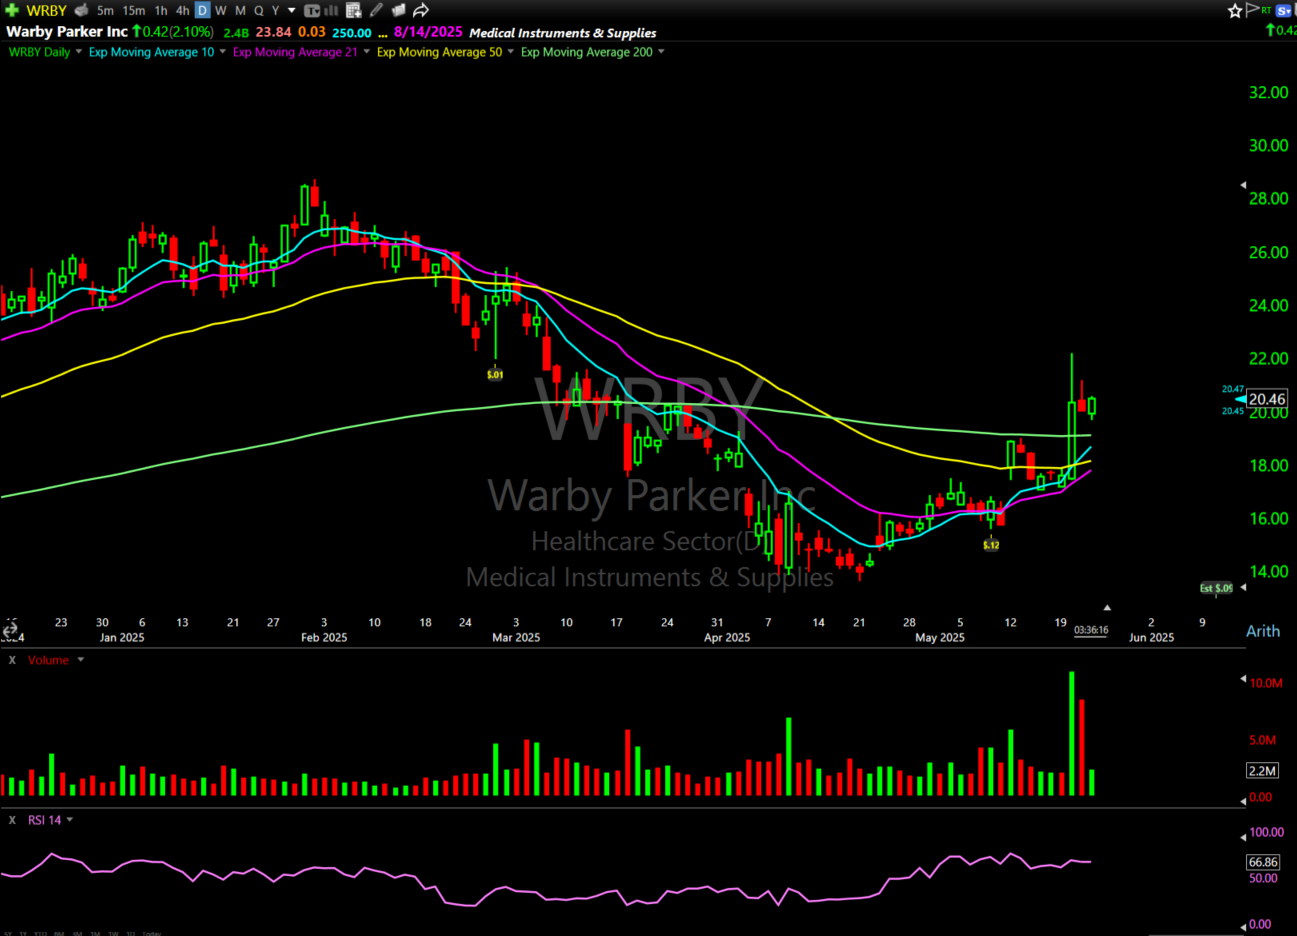The width and height of the screenshot is (1297, 936).
Task: Click the RT real-time indicator
Action: [x=1266, y=10]
